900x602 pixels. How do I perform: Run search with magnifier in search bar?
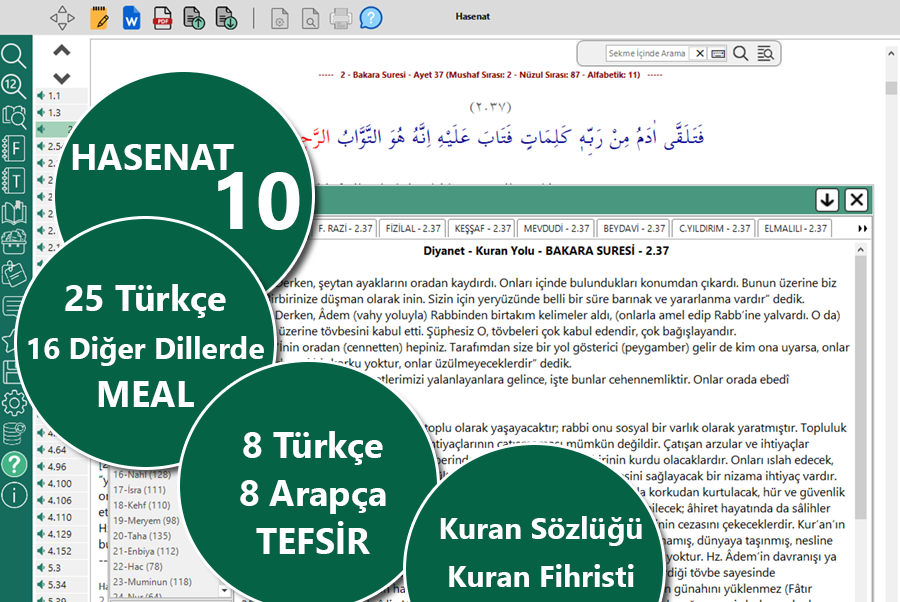click(x=740, y=53)
